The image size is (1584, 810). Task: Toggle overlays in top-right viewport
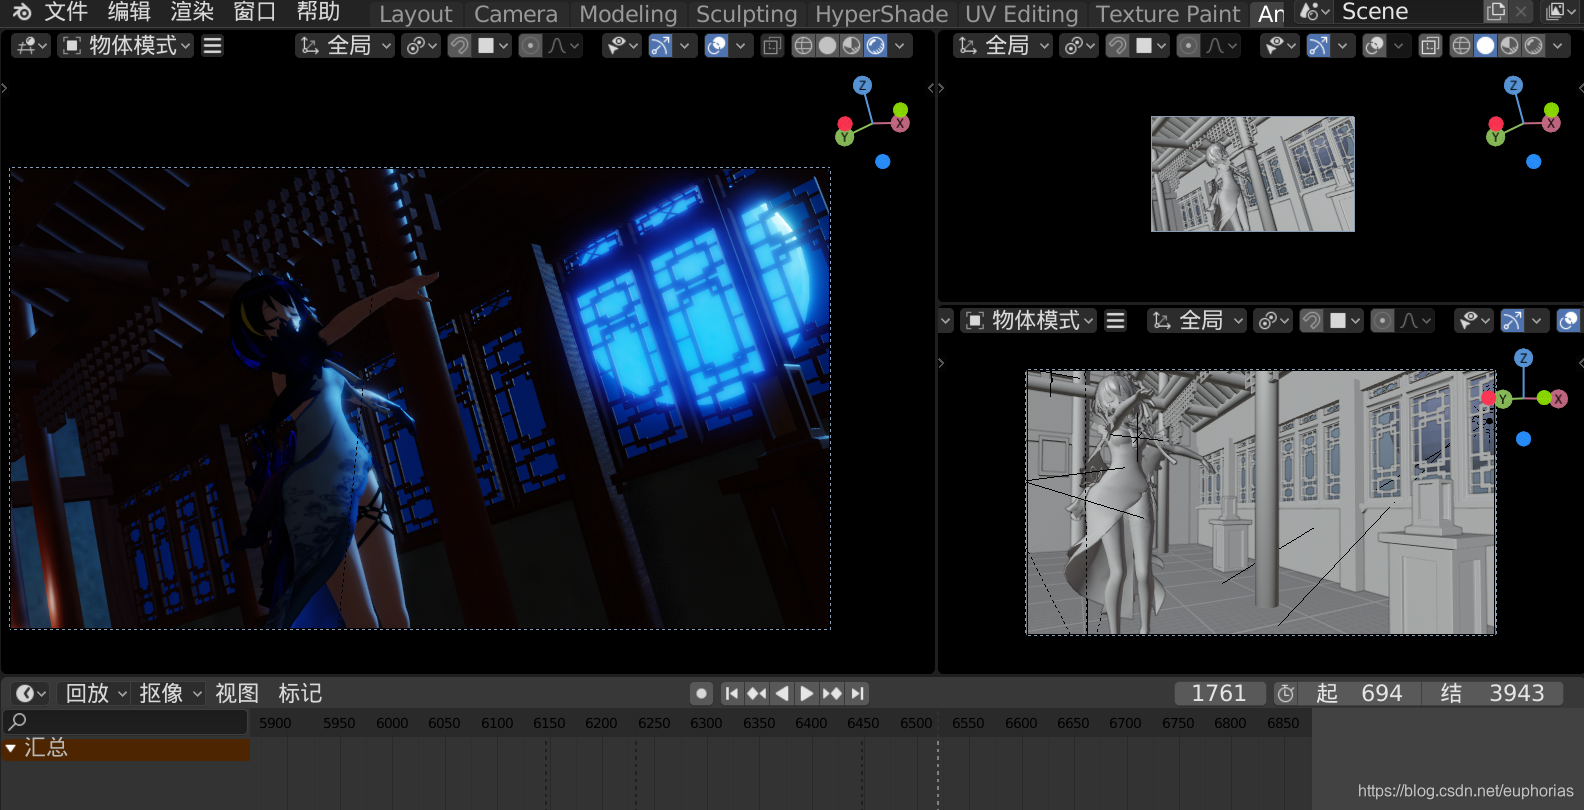pyautogui.click(x=1375, y=46)
